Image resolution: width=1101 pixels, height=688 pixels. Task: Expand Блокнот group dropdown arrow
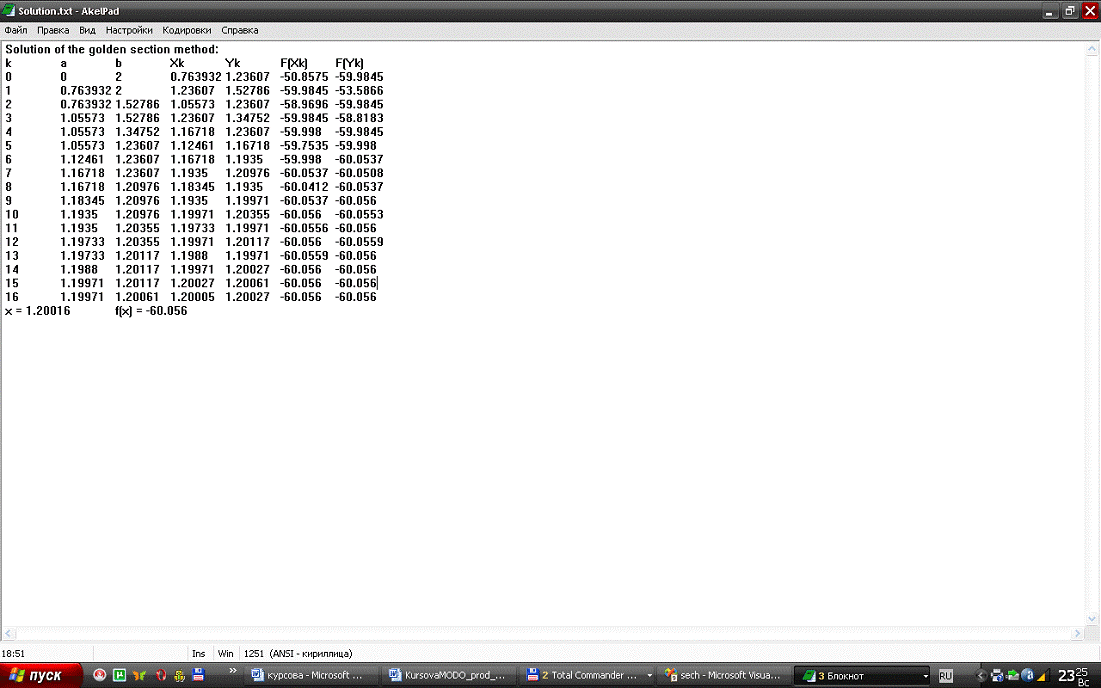pyautogui.click(x=926, y=675)
